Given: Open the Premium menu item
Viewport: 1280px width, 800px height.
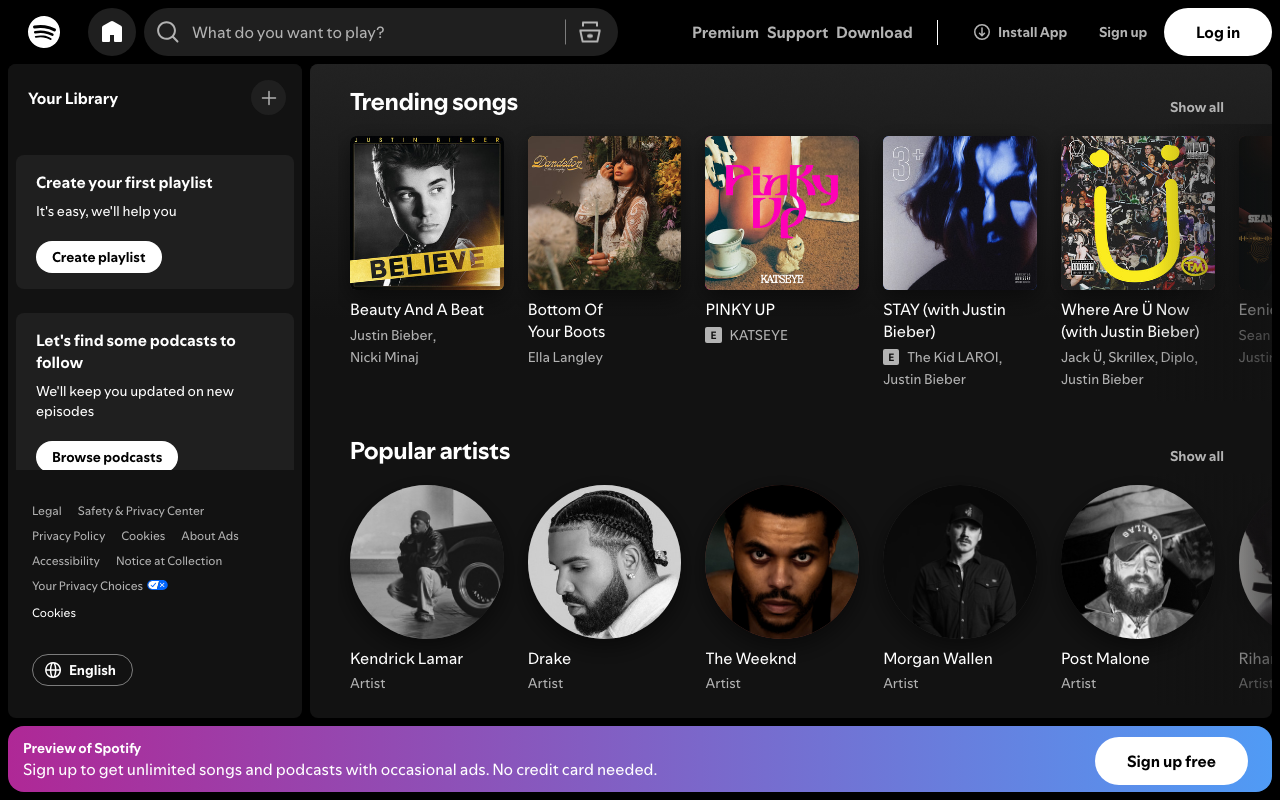Looking at the screenshot, I should (x=725, y=31).
